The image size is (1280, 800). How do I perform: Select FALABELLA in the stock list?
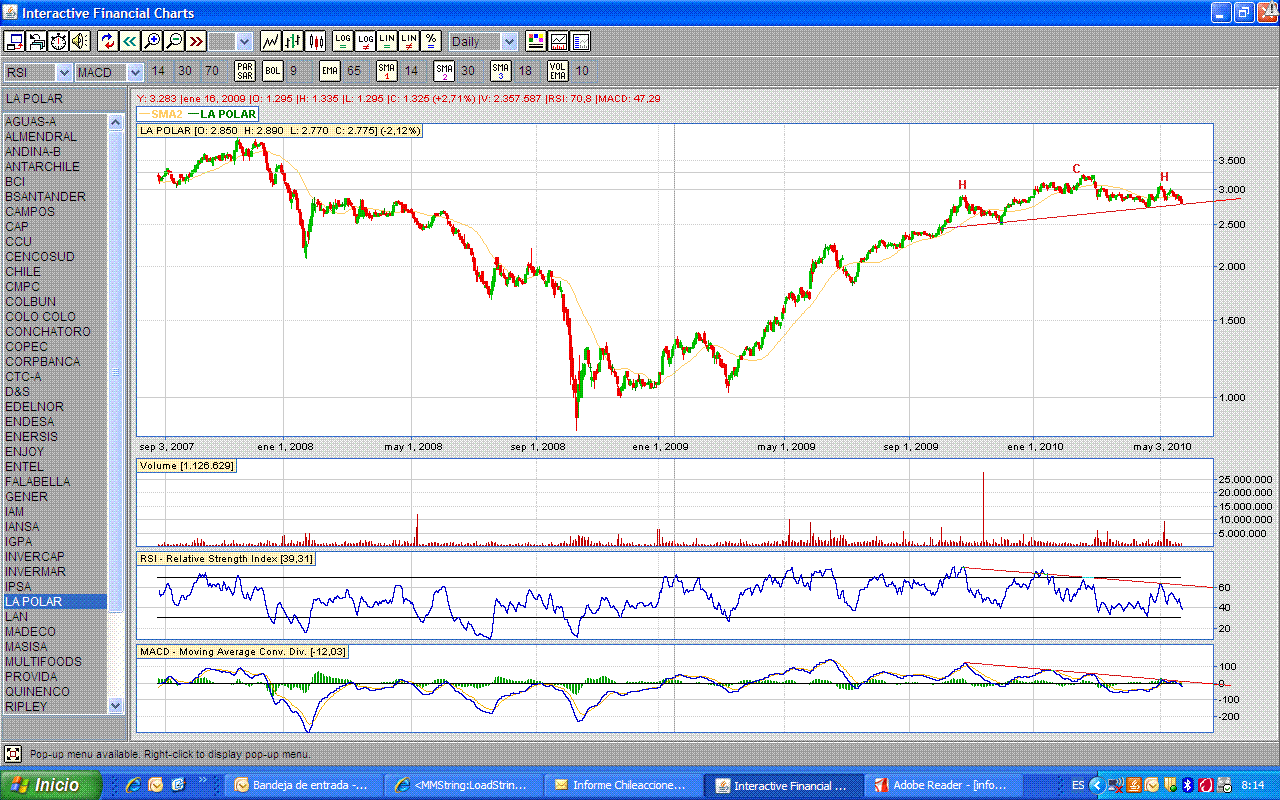click(38, 481)
